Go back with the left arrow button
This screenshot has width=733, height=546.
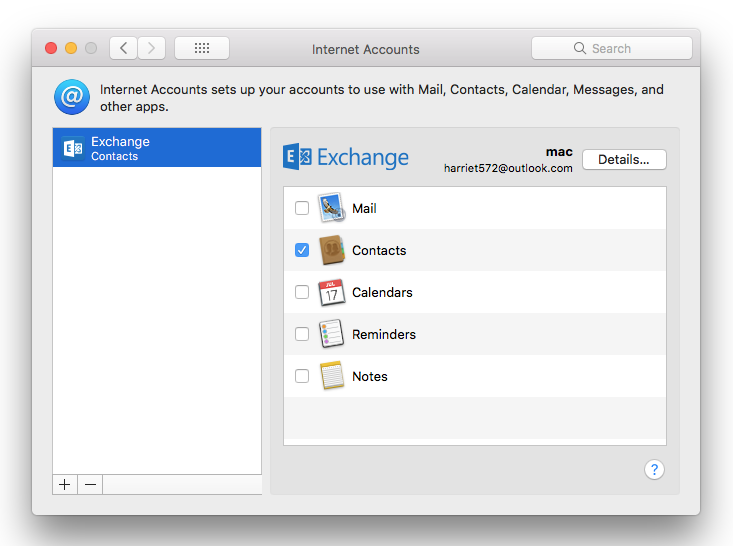coord(124,48)
